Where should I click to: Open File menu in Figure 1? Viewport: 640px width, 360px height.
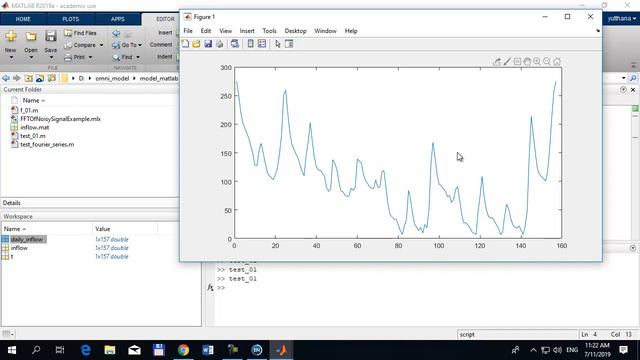pyautogui.click(x=188, y=31)
